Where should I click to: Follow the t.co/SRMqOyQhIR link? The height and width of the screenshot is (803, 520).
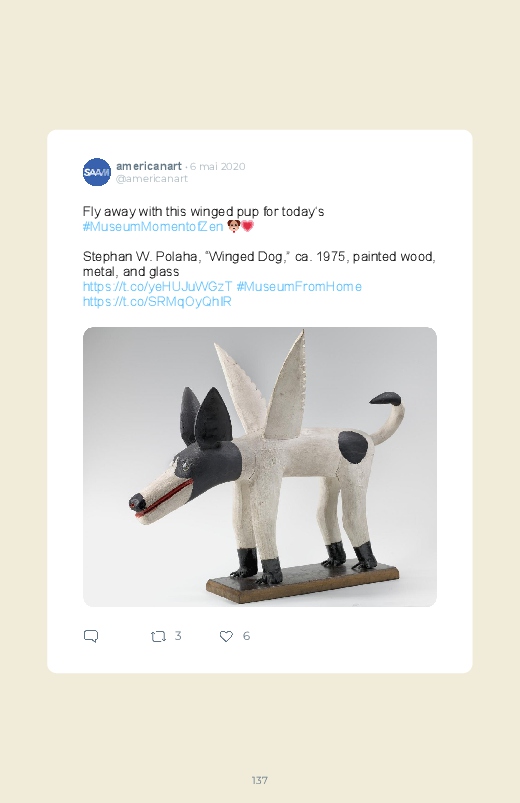pos(157,302)
